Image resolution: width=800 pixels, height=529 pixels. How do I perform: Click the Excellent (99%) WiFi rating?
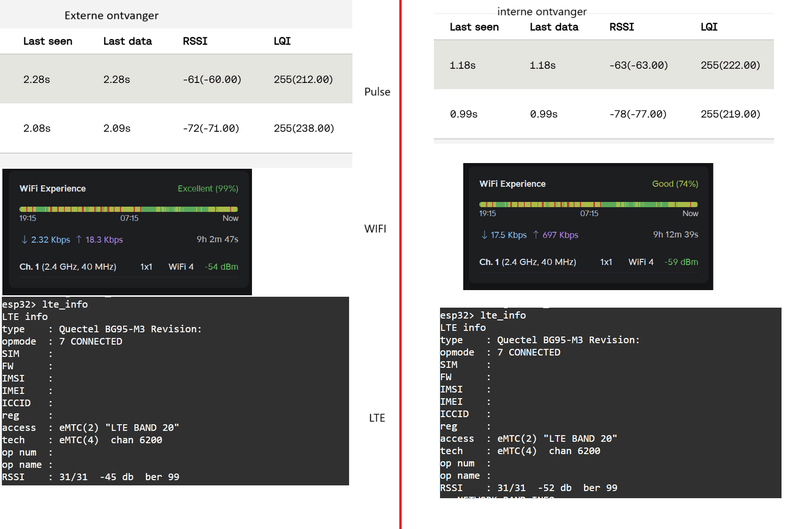[208, 189]
